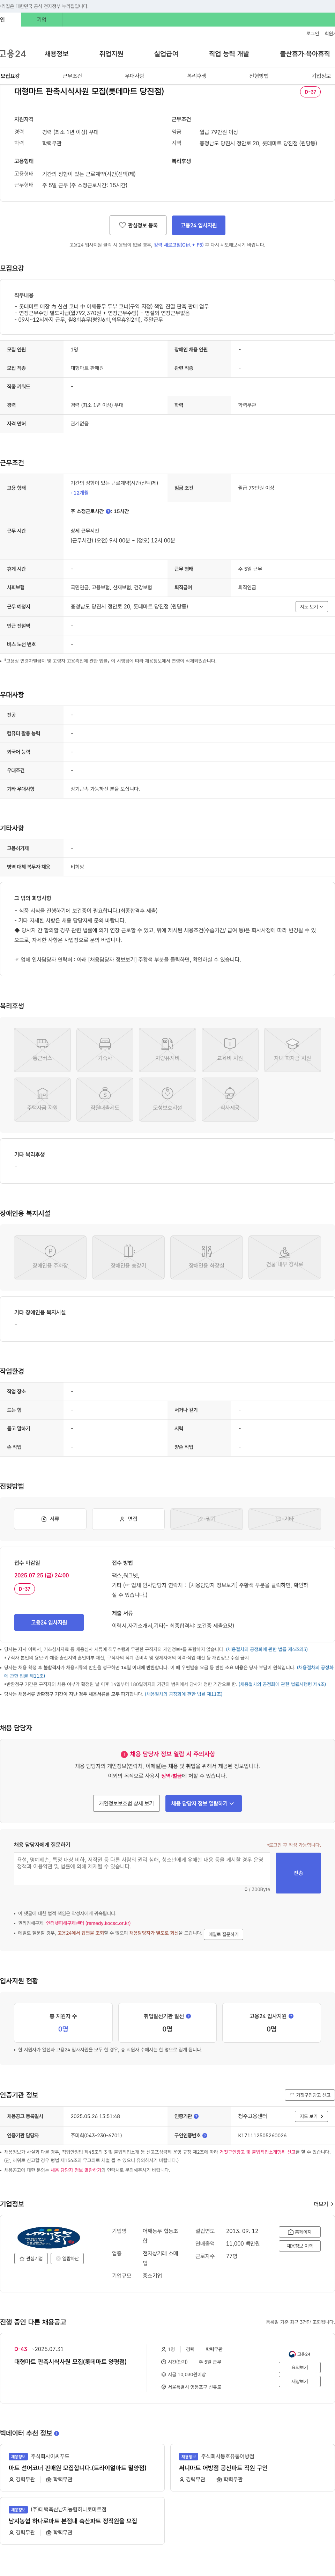Open 대형마트 판촉시식사원 모집(롯데마트 양평점) posting

(70, 2362)
